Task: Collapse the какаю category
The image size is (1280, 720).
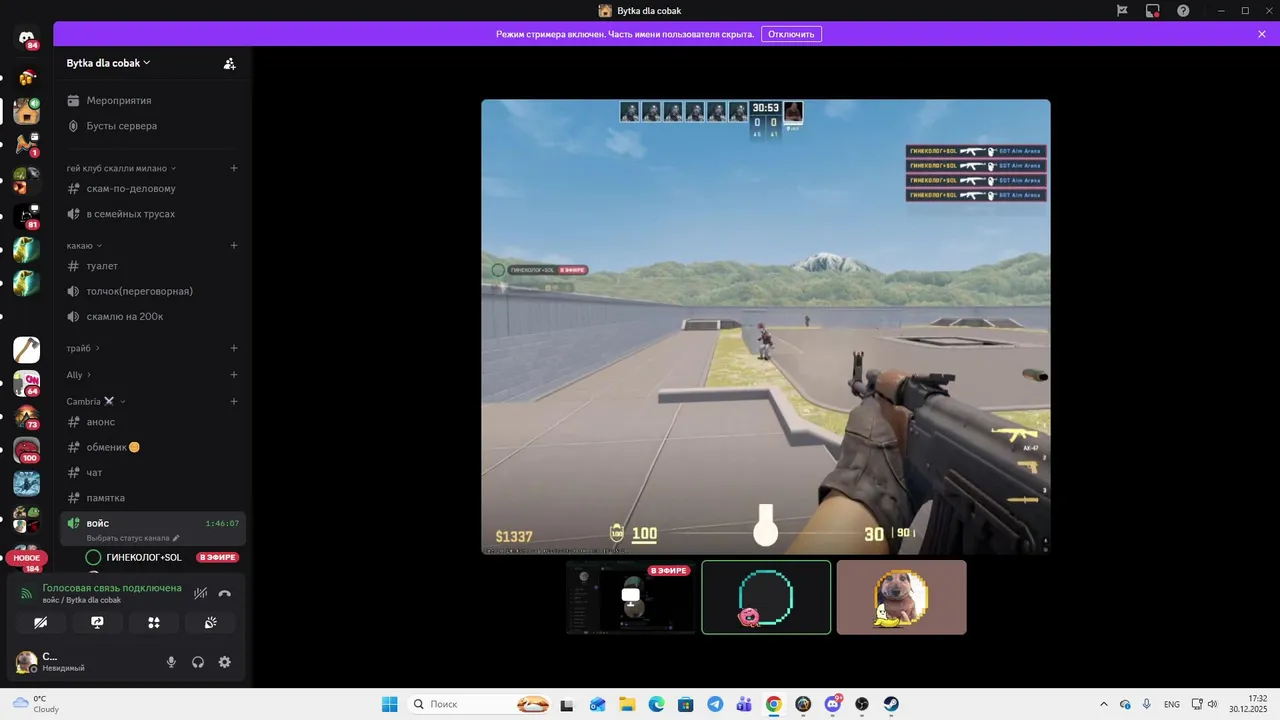Action: pyautogui.click(x=84, y=245)
